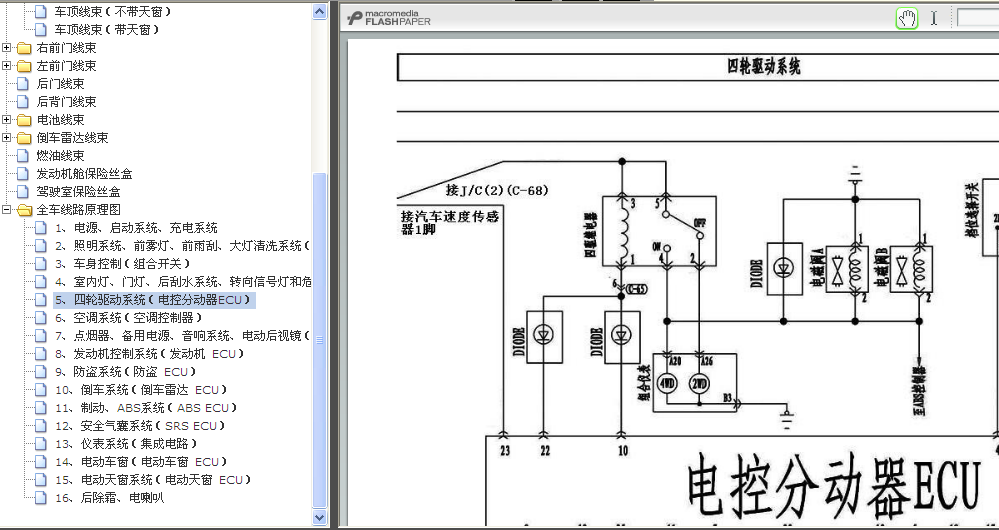Open the 驾驶室保险丝盒 document
Image resolution: width=999 pixels, height=530 pixels.
78,191
